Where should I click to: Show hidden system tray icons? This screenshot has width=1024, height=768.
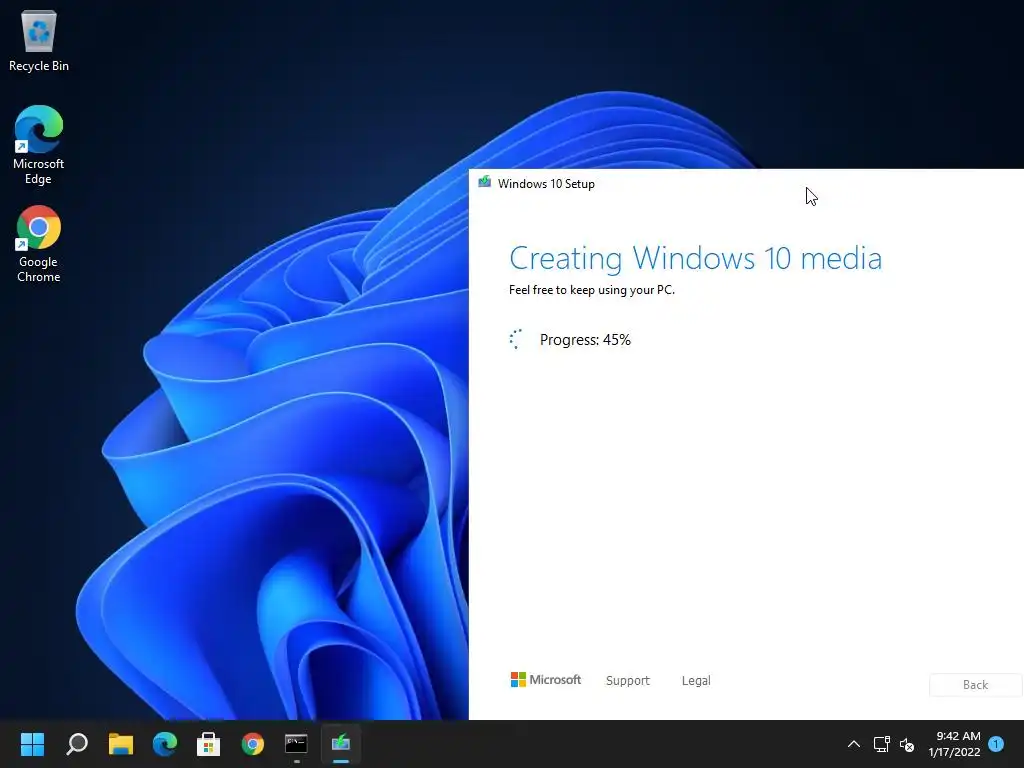pos(854,744)
